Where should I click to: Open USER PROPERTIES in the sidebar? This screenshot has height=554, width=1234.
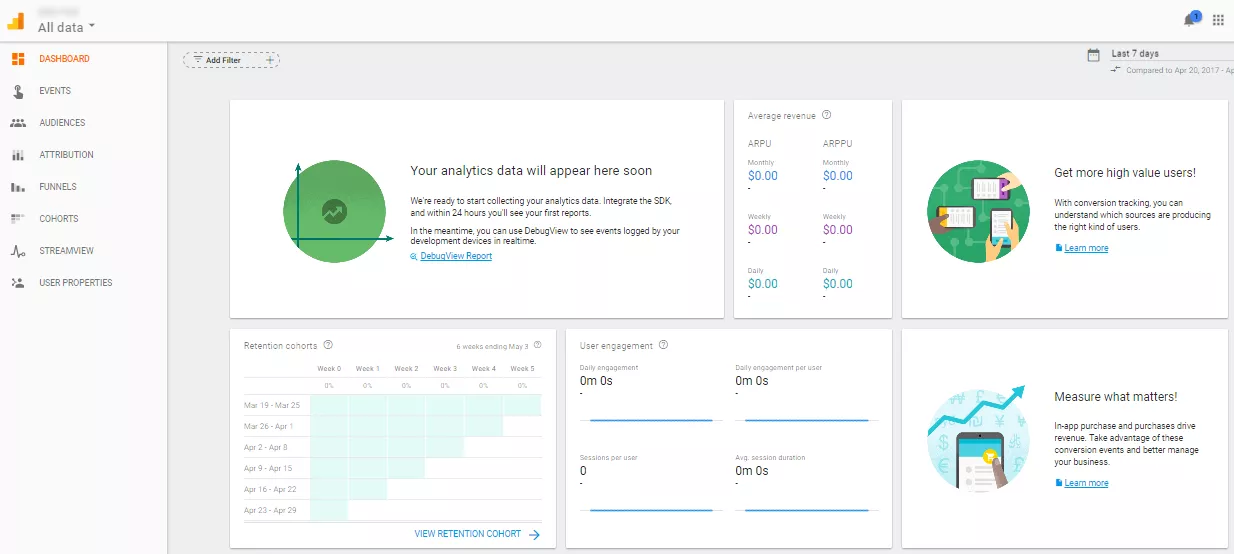76,283
